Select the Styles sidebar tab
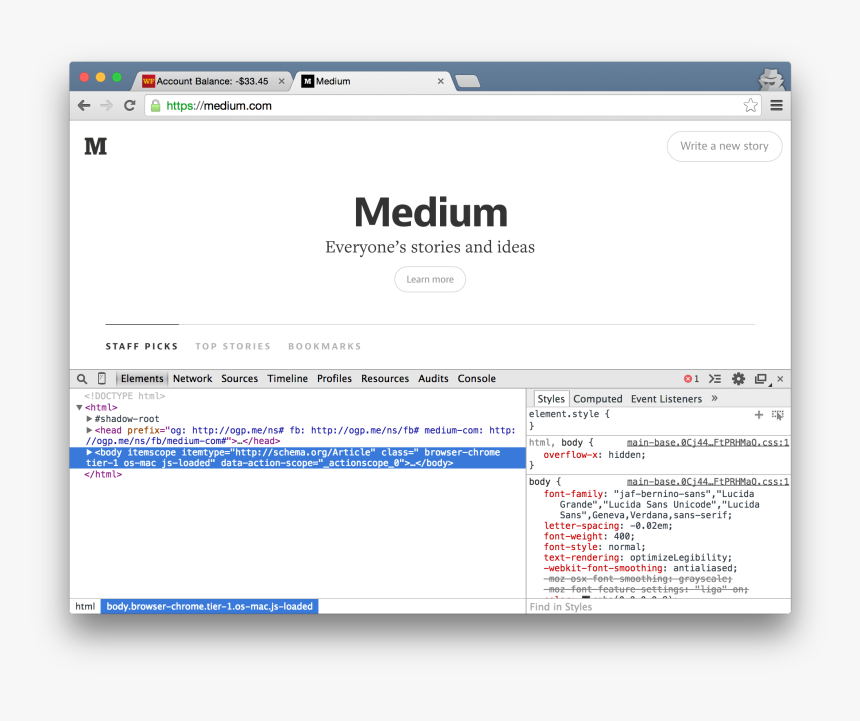This screenshot has width=860, height=721. (551, 399)
